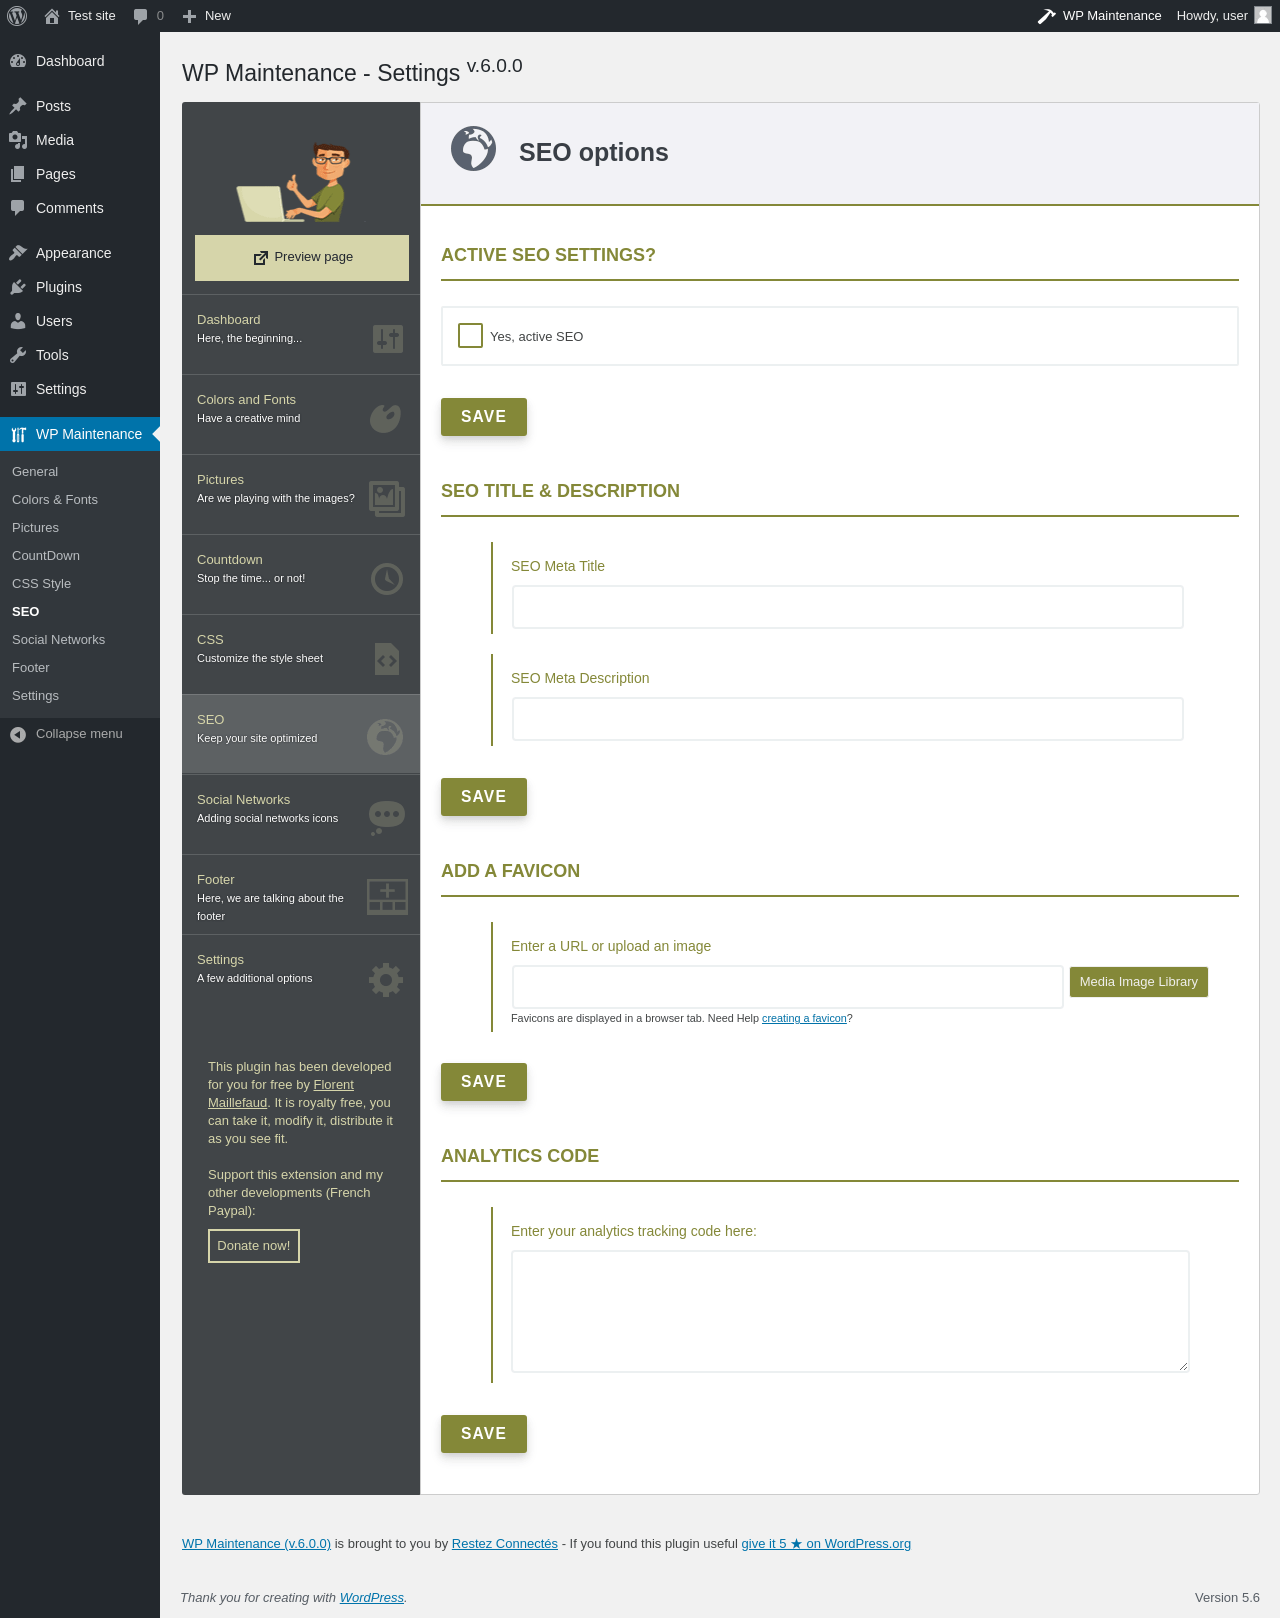1280x1618 pixels.
Task: Follow the 'creating a favicon' help link
Action: pos(804,1018)
